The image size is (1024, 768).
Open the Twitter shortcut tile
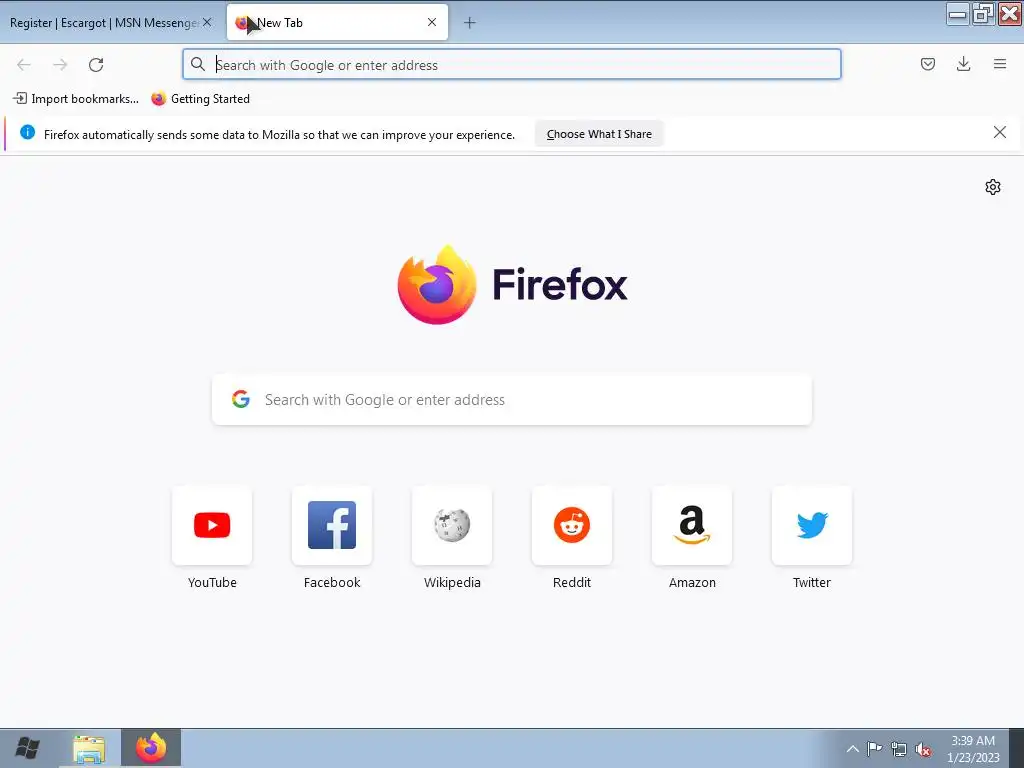812,525
